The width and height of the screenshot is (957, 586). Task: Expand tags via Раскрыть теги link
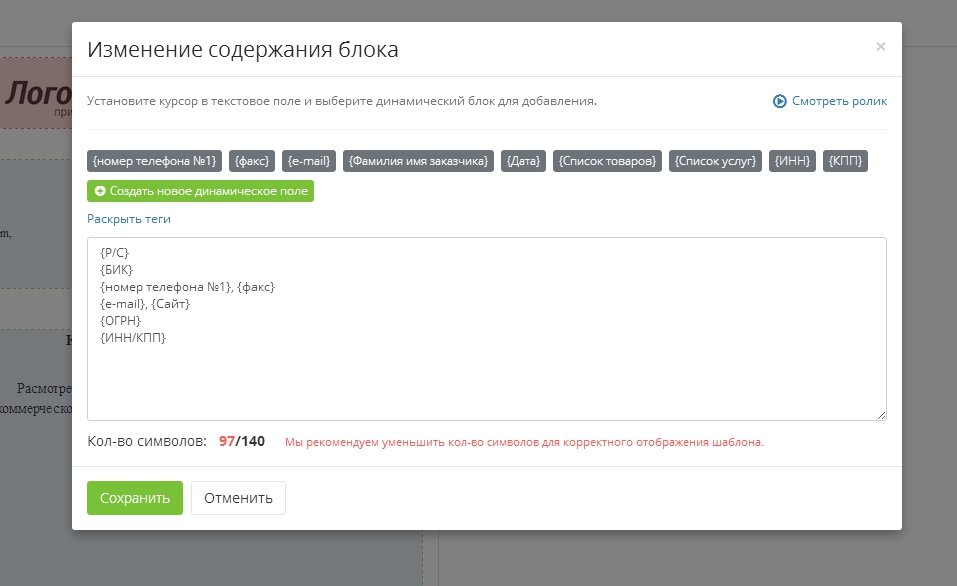click(129, 219)
